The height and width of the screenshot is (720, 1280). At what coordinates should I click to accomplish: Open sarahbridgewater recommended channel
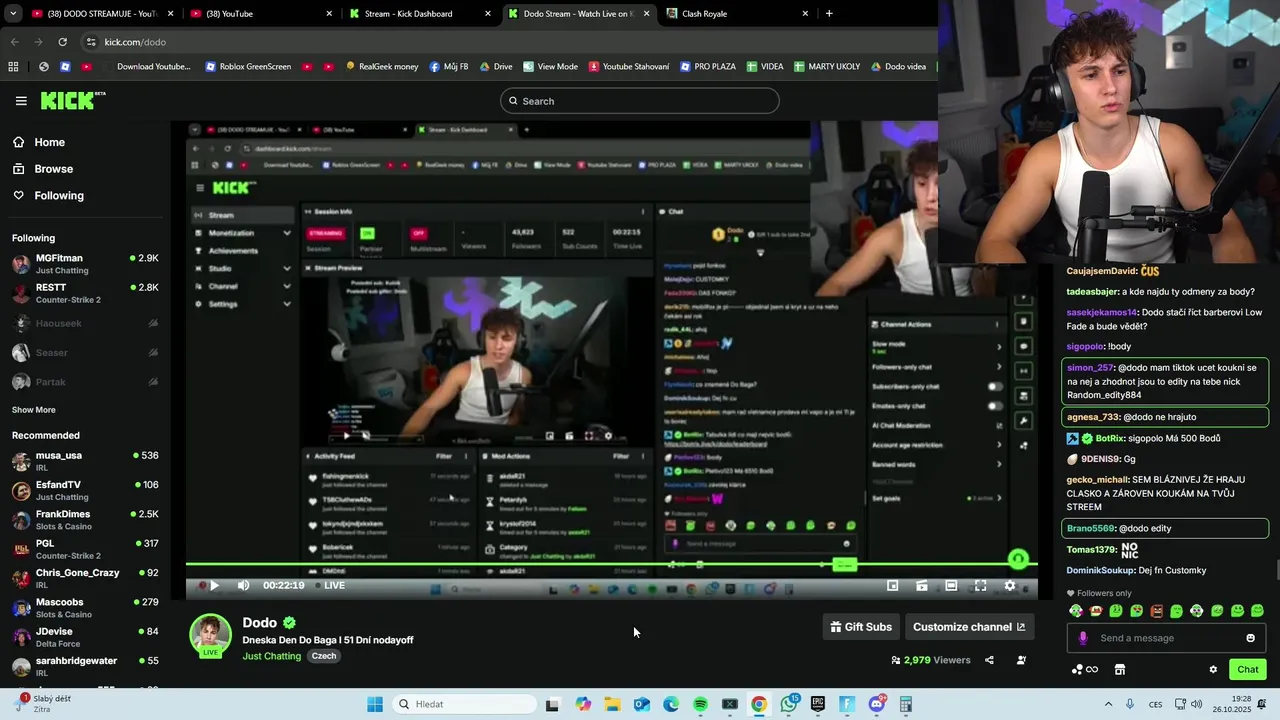tap(85, 667)
